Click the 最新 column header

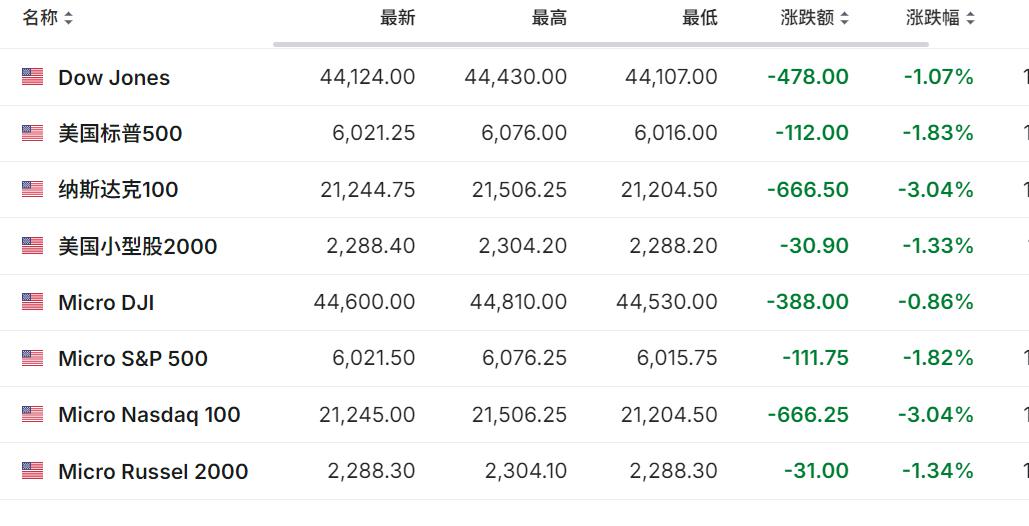[x=398, y=18]
